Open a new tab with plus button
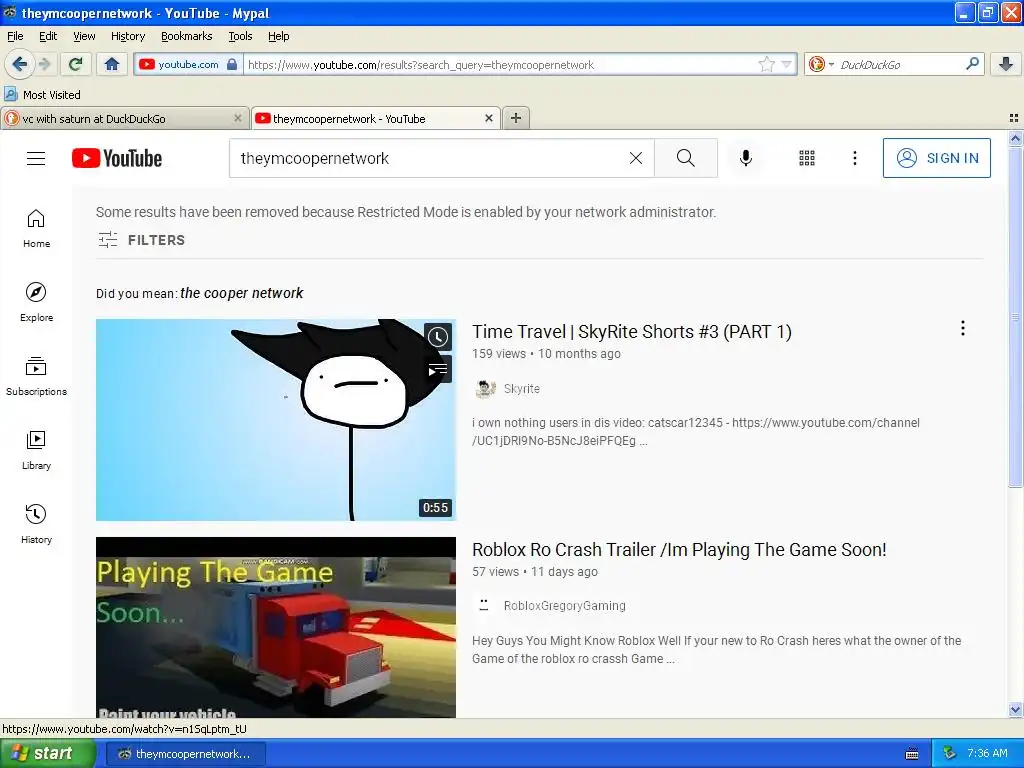 [516, 118]
